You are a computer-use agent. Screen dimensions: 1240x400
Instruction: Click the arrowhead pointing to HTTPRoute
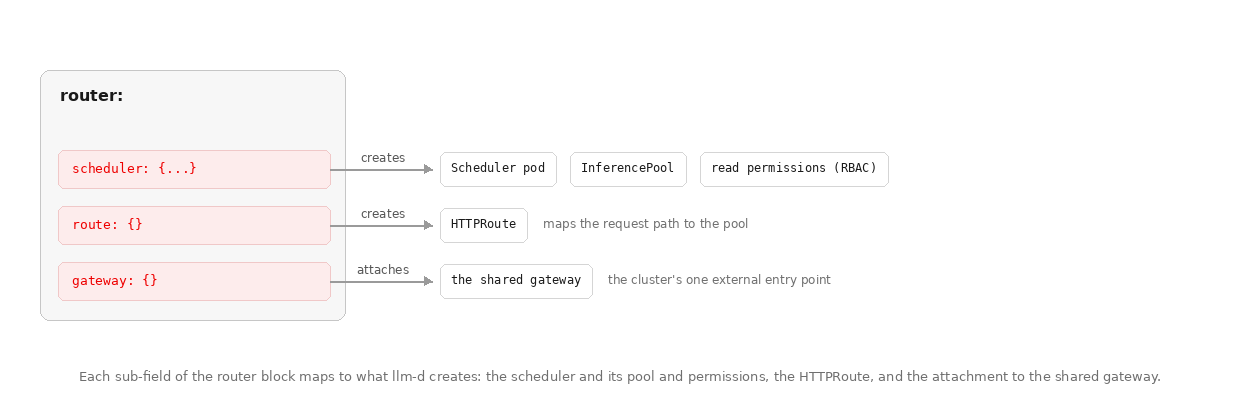pos(429,226)
